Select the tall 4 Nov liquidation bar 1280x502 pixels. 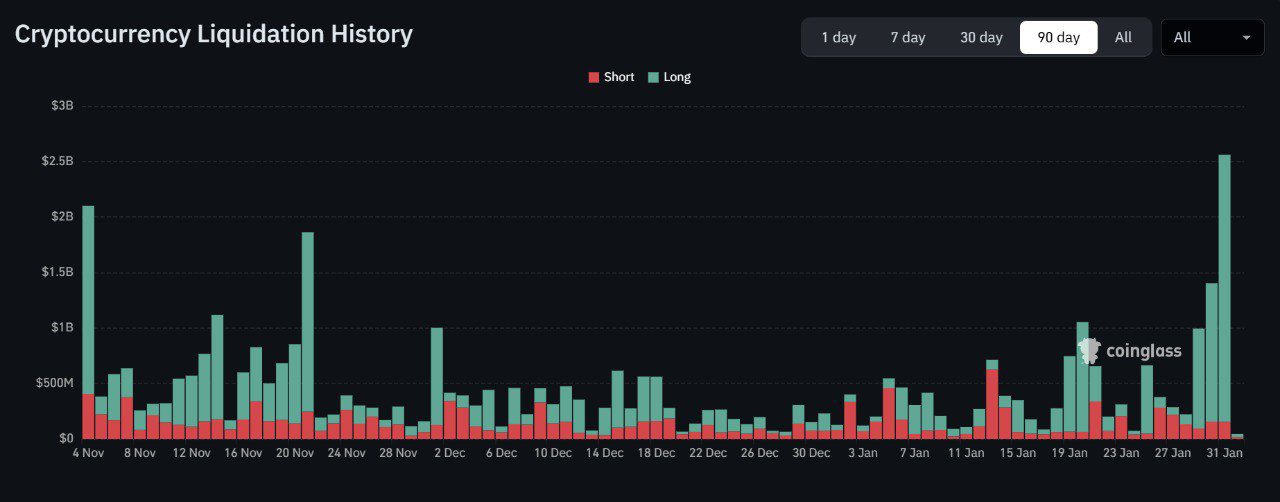tap(88, 300)
